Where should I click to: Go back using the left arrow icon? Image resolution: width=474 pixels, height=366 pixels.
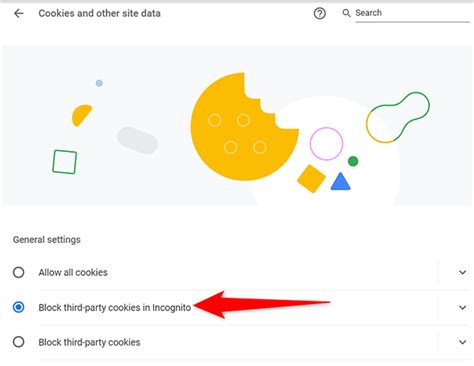click(19, 13)
